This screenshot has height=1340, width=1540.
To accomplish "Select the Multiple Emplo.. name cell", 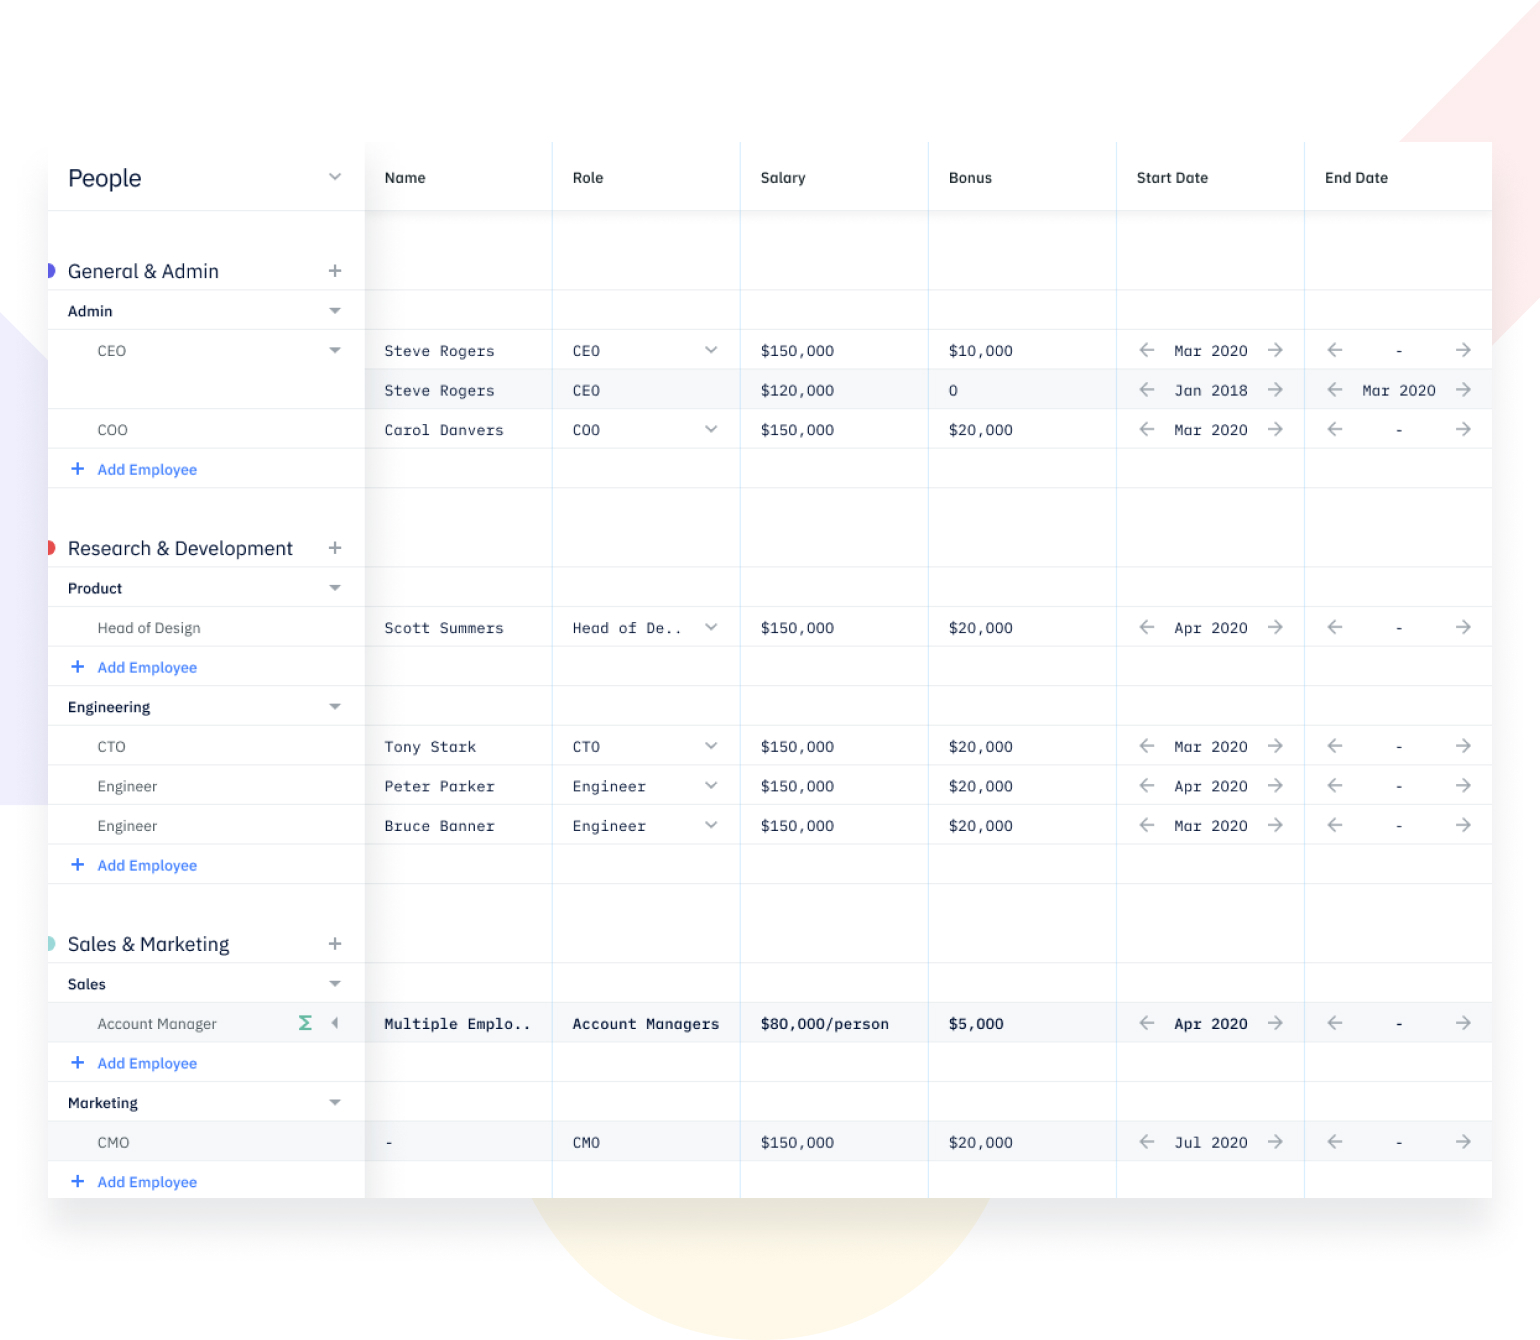I will coord(458,1023).
